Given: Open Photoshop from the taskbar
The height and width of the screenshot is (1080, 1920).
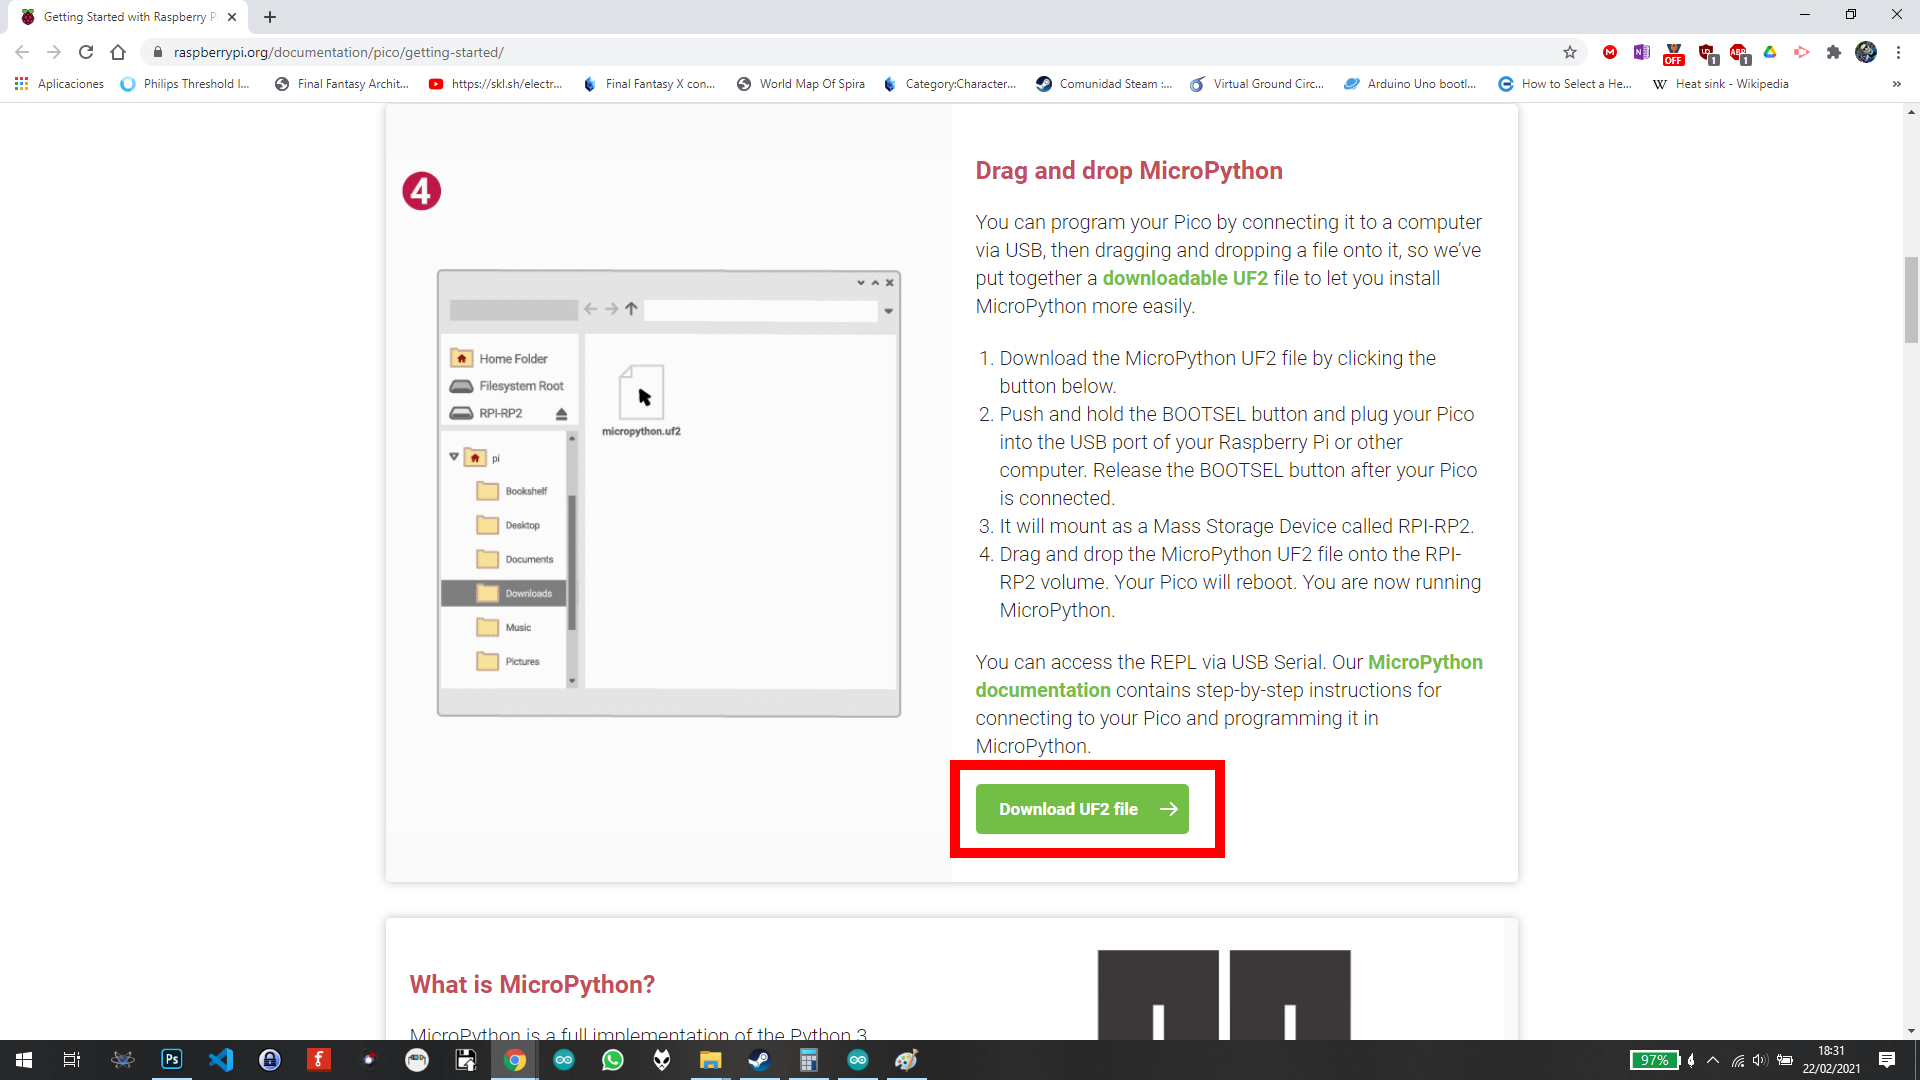Looking at the screenshot, I should coord(172,1060).
